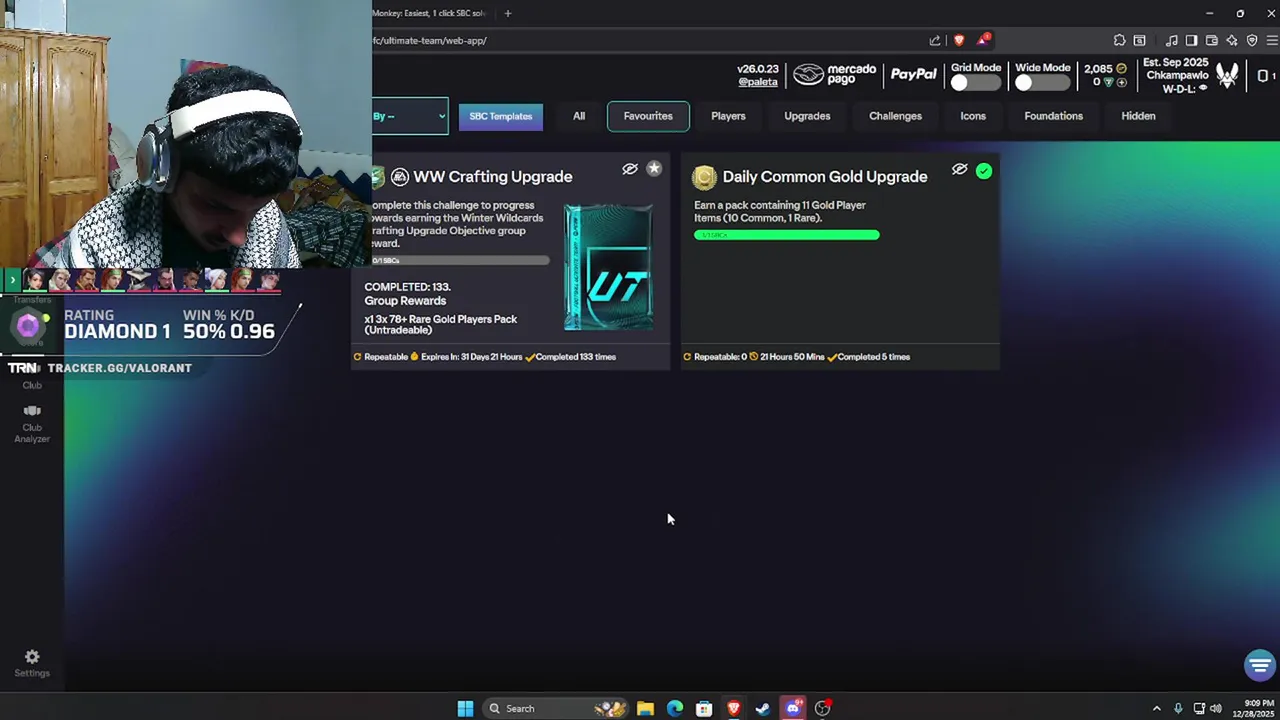Screen dimensions: 1280x720
Task: Open the blue chat widget button
Action: [x=1259, y=665]
